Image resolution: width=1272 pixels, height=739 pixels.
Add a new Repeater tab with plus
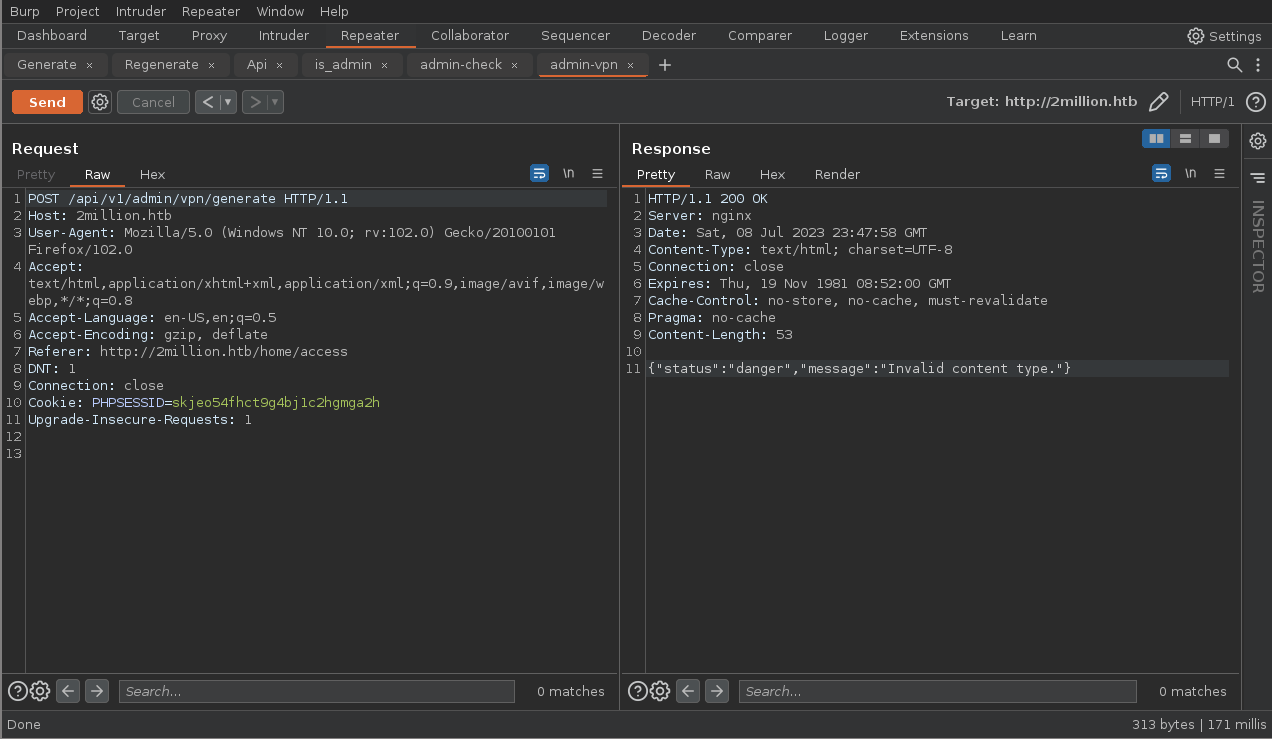pos(665,65)
